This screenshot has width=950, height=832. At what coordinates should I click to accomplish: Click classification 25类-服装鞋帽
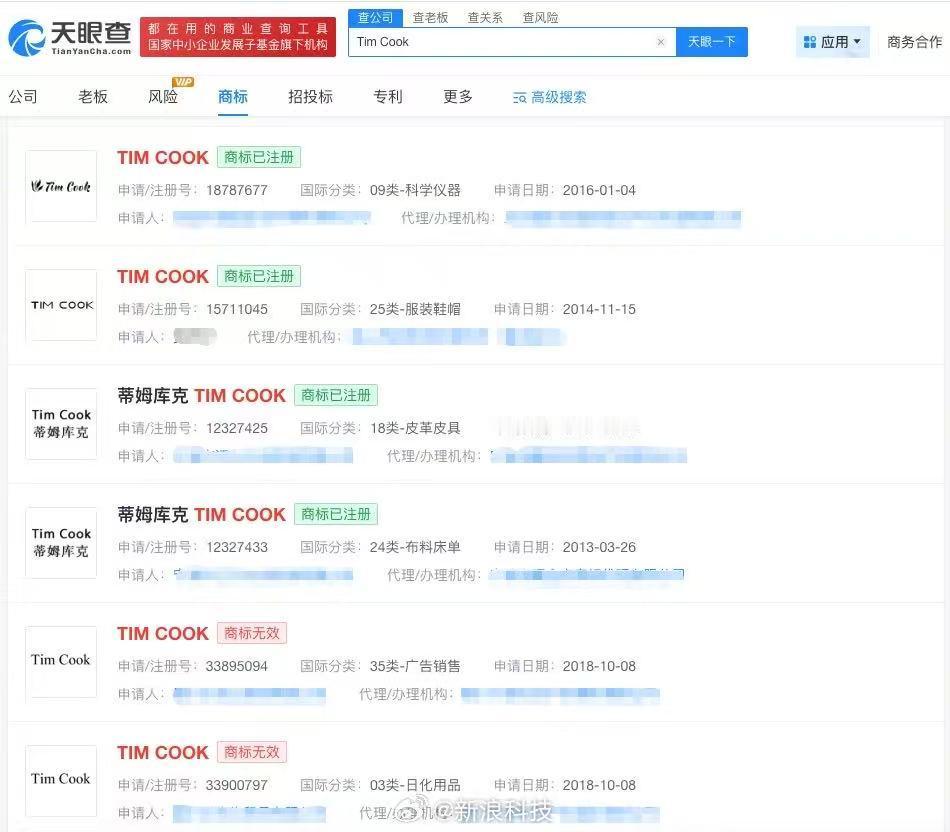415,309
